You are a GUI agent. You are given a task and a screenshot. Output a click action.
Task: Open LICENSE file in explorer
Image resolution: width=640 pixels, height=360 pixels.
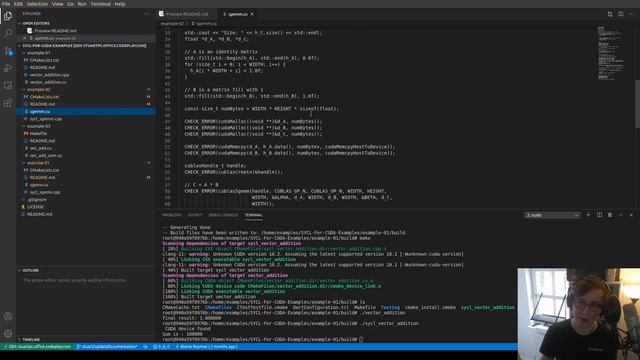[35, 207]
